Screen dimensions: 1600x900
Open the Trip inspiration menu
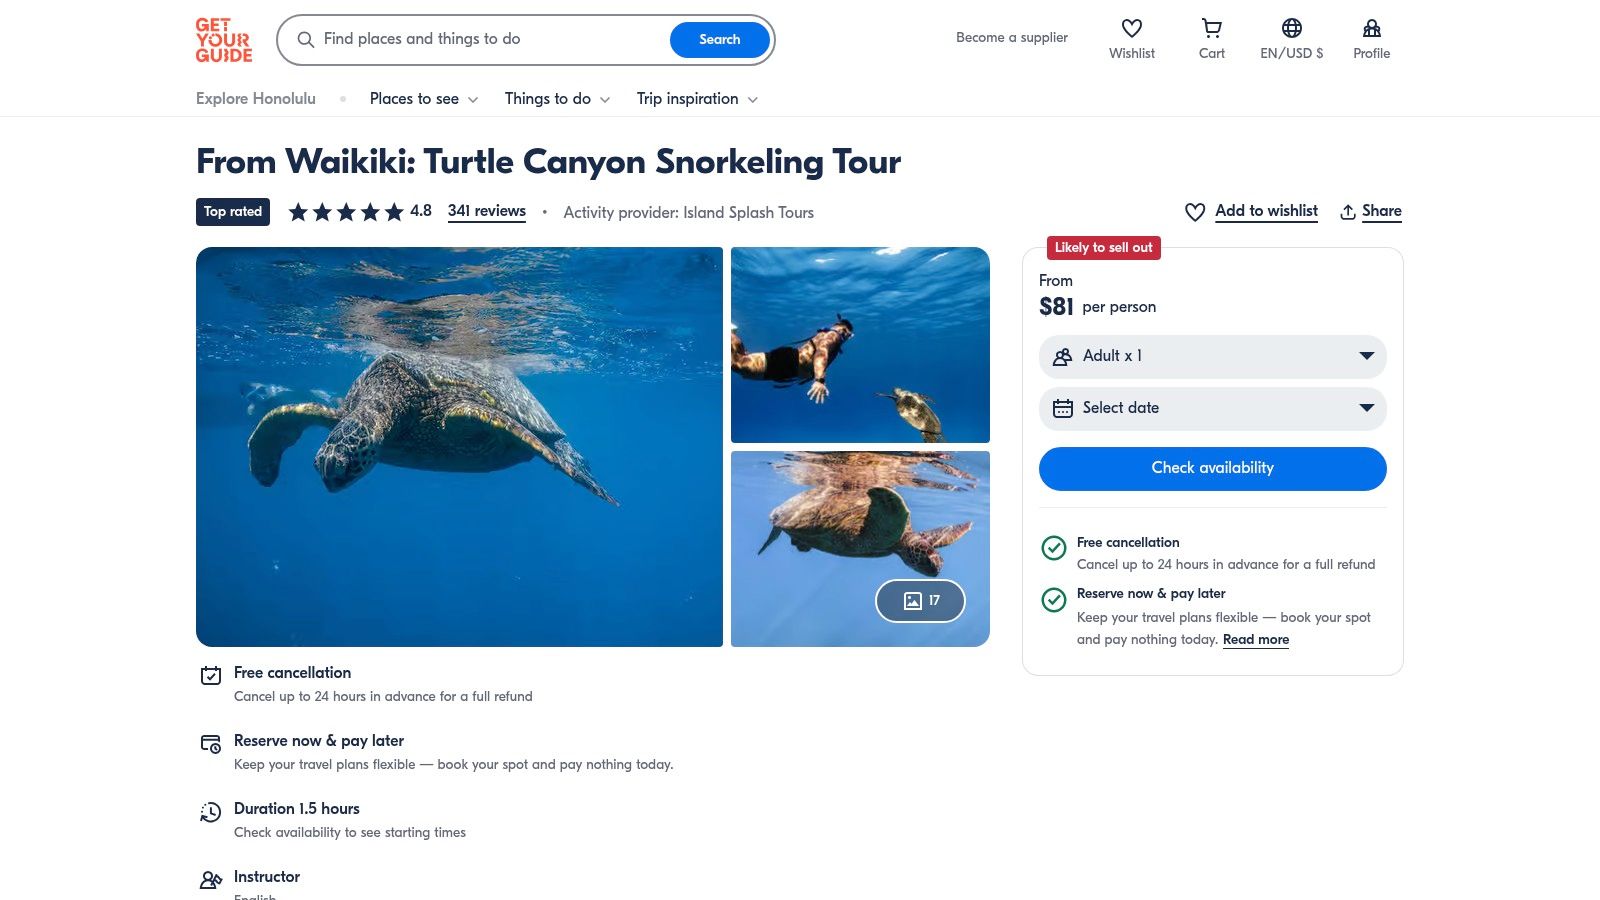(x=697, y=99)
